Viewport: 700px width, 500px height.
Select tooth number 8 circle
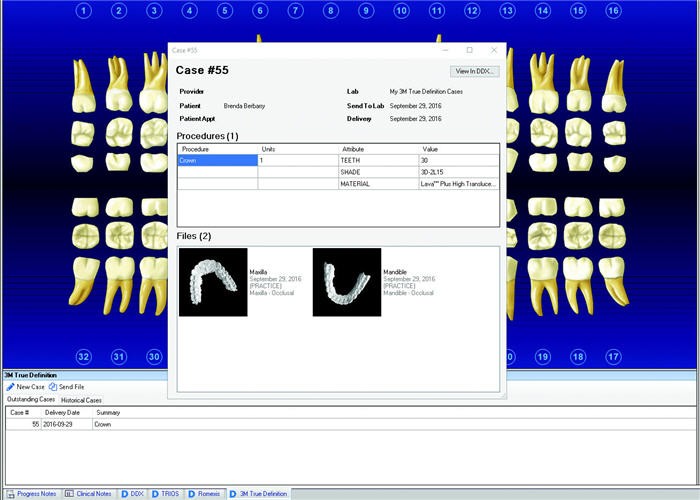pos(331,10)
